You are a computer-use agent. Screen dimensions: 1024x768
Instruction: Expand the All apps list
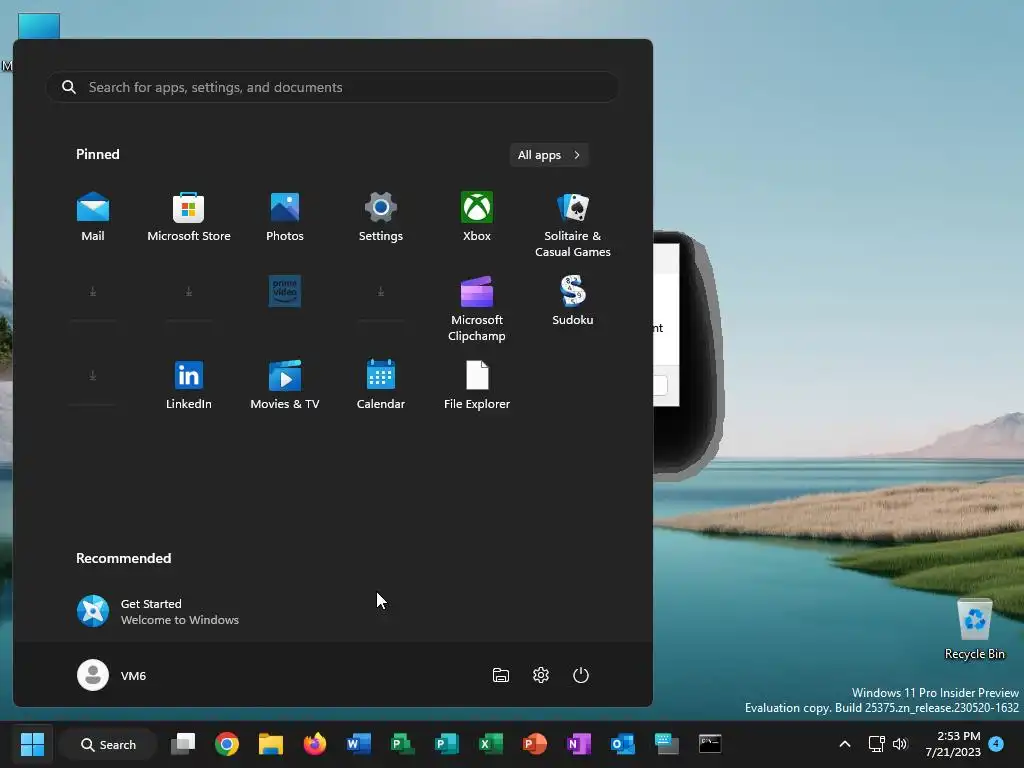[x=549, y=155]
